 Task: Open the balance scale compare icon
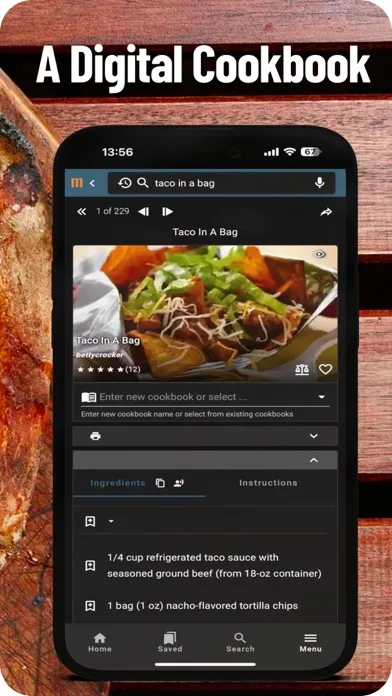pyautogui.click(x=302, y=369)
